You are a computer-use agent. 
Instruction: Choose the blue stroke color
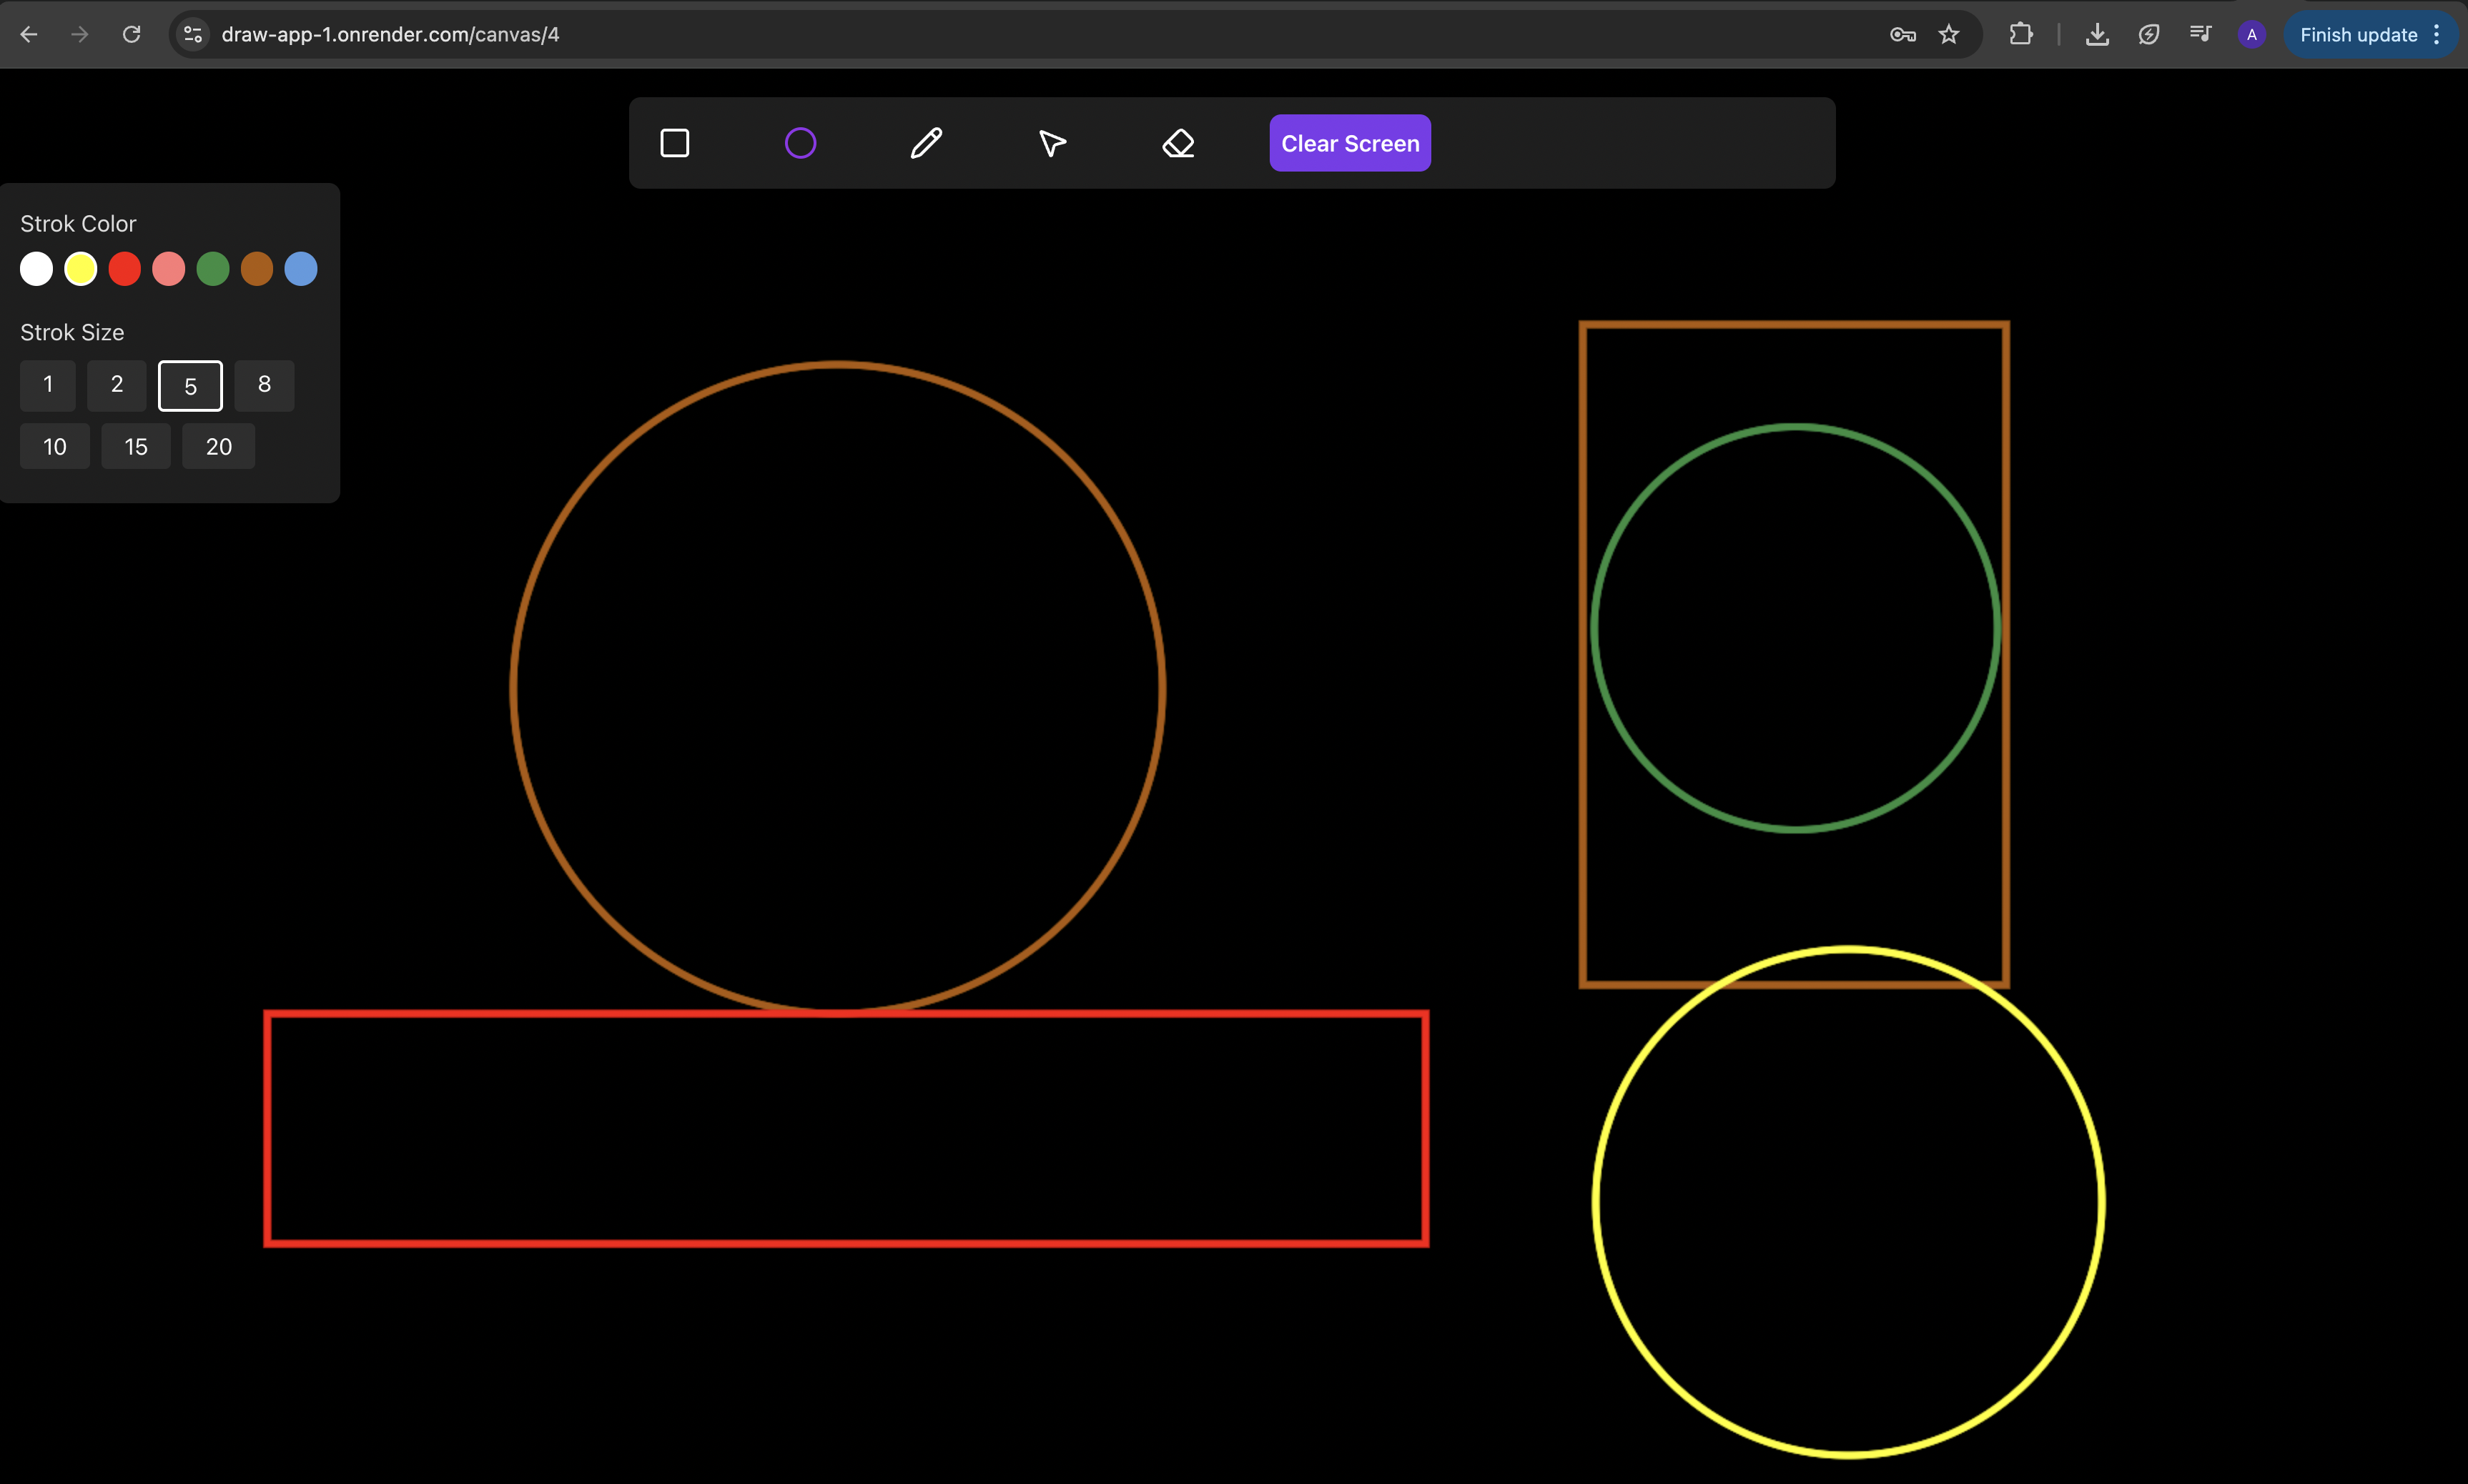(300, 268)
